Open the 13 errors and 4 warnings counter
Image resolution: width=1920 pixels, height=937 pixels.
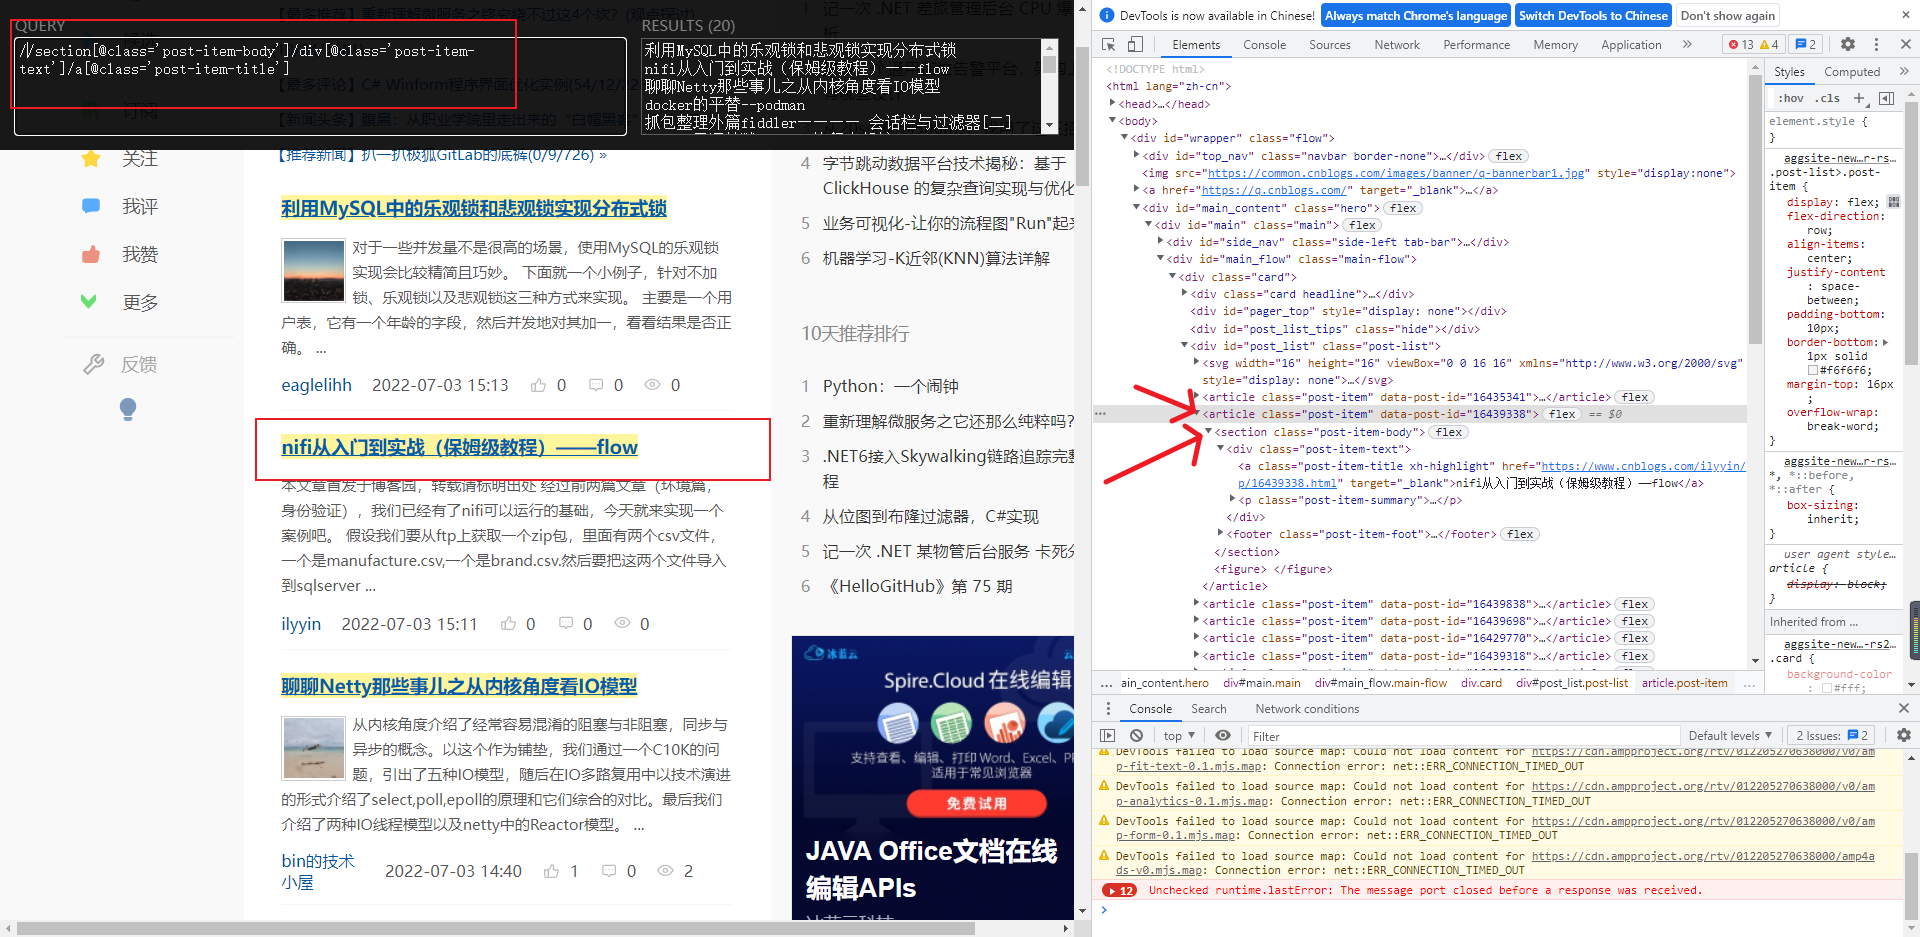tap(1755, 44)
